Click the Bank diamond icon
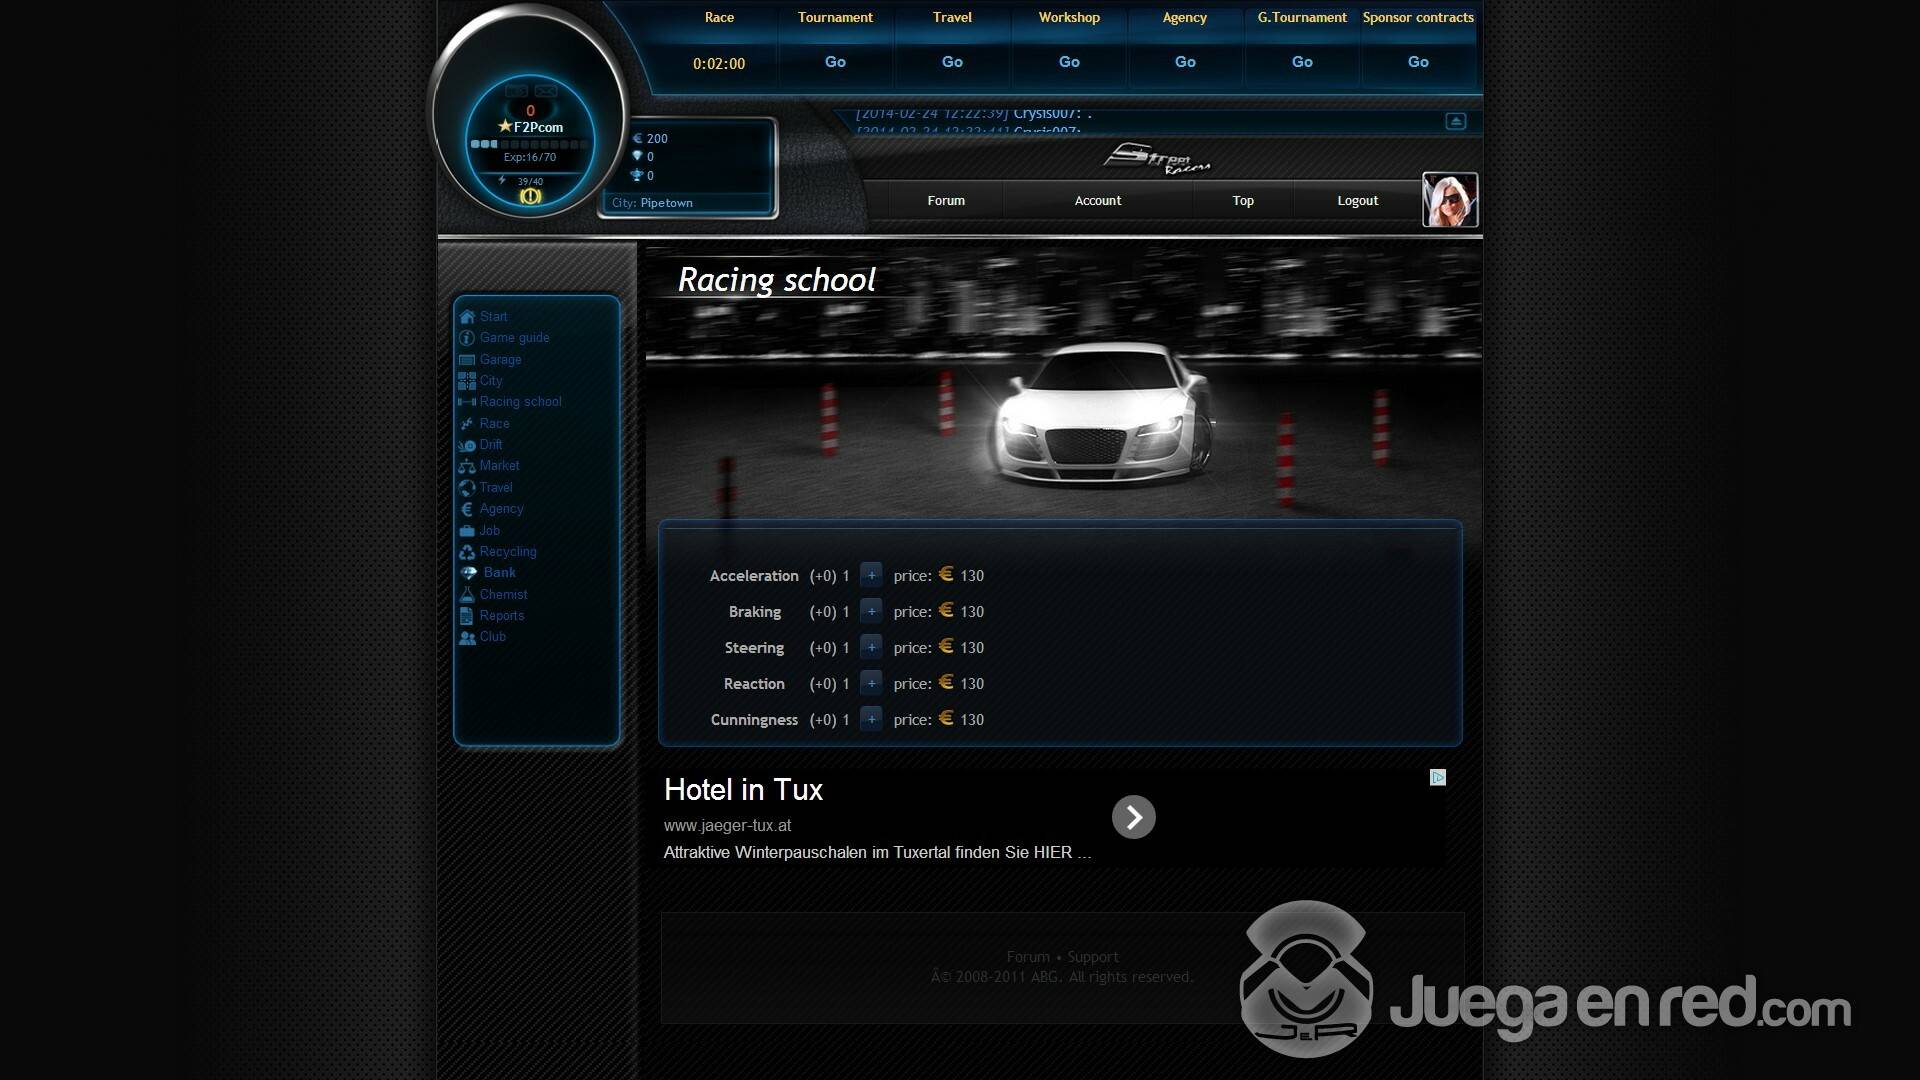The height and width of the screenshot is (1080, 1920). pos(469,573)
